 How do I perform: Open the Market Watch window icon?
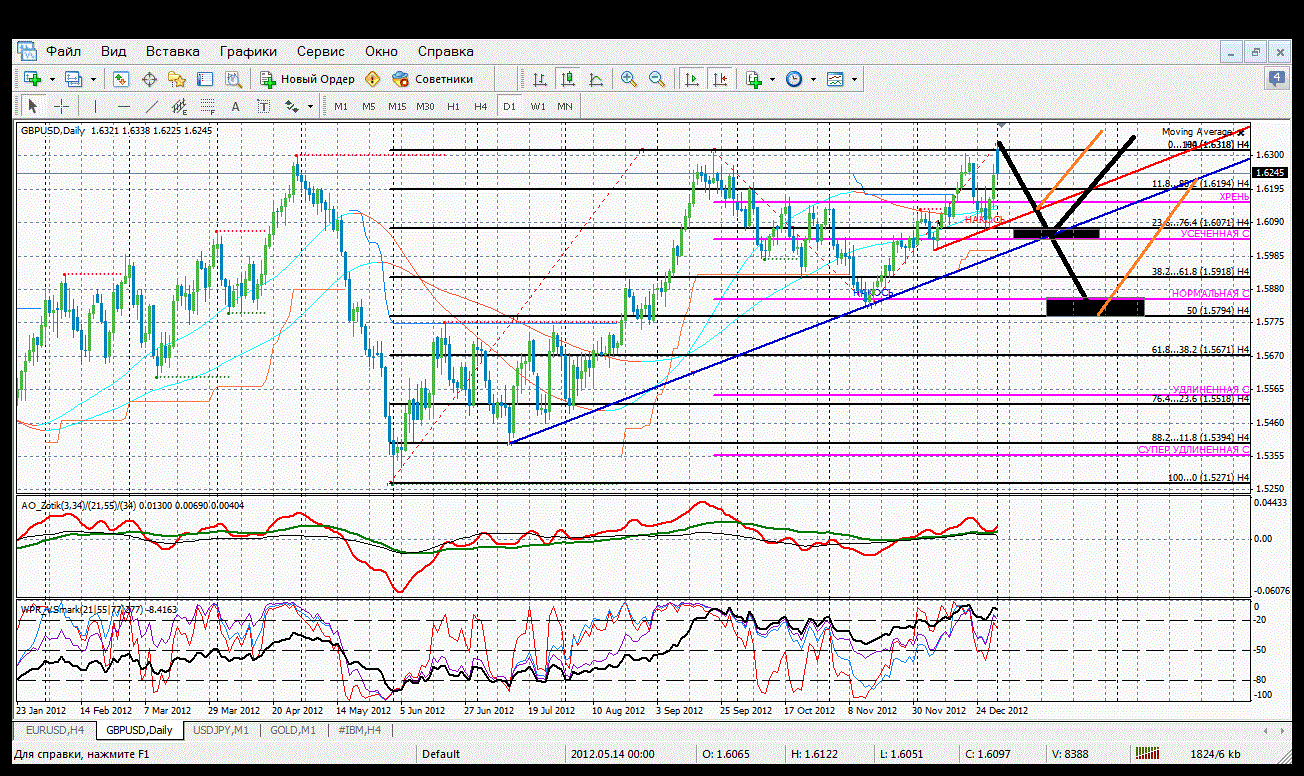(121, 79)
